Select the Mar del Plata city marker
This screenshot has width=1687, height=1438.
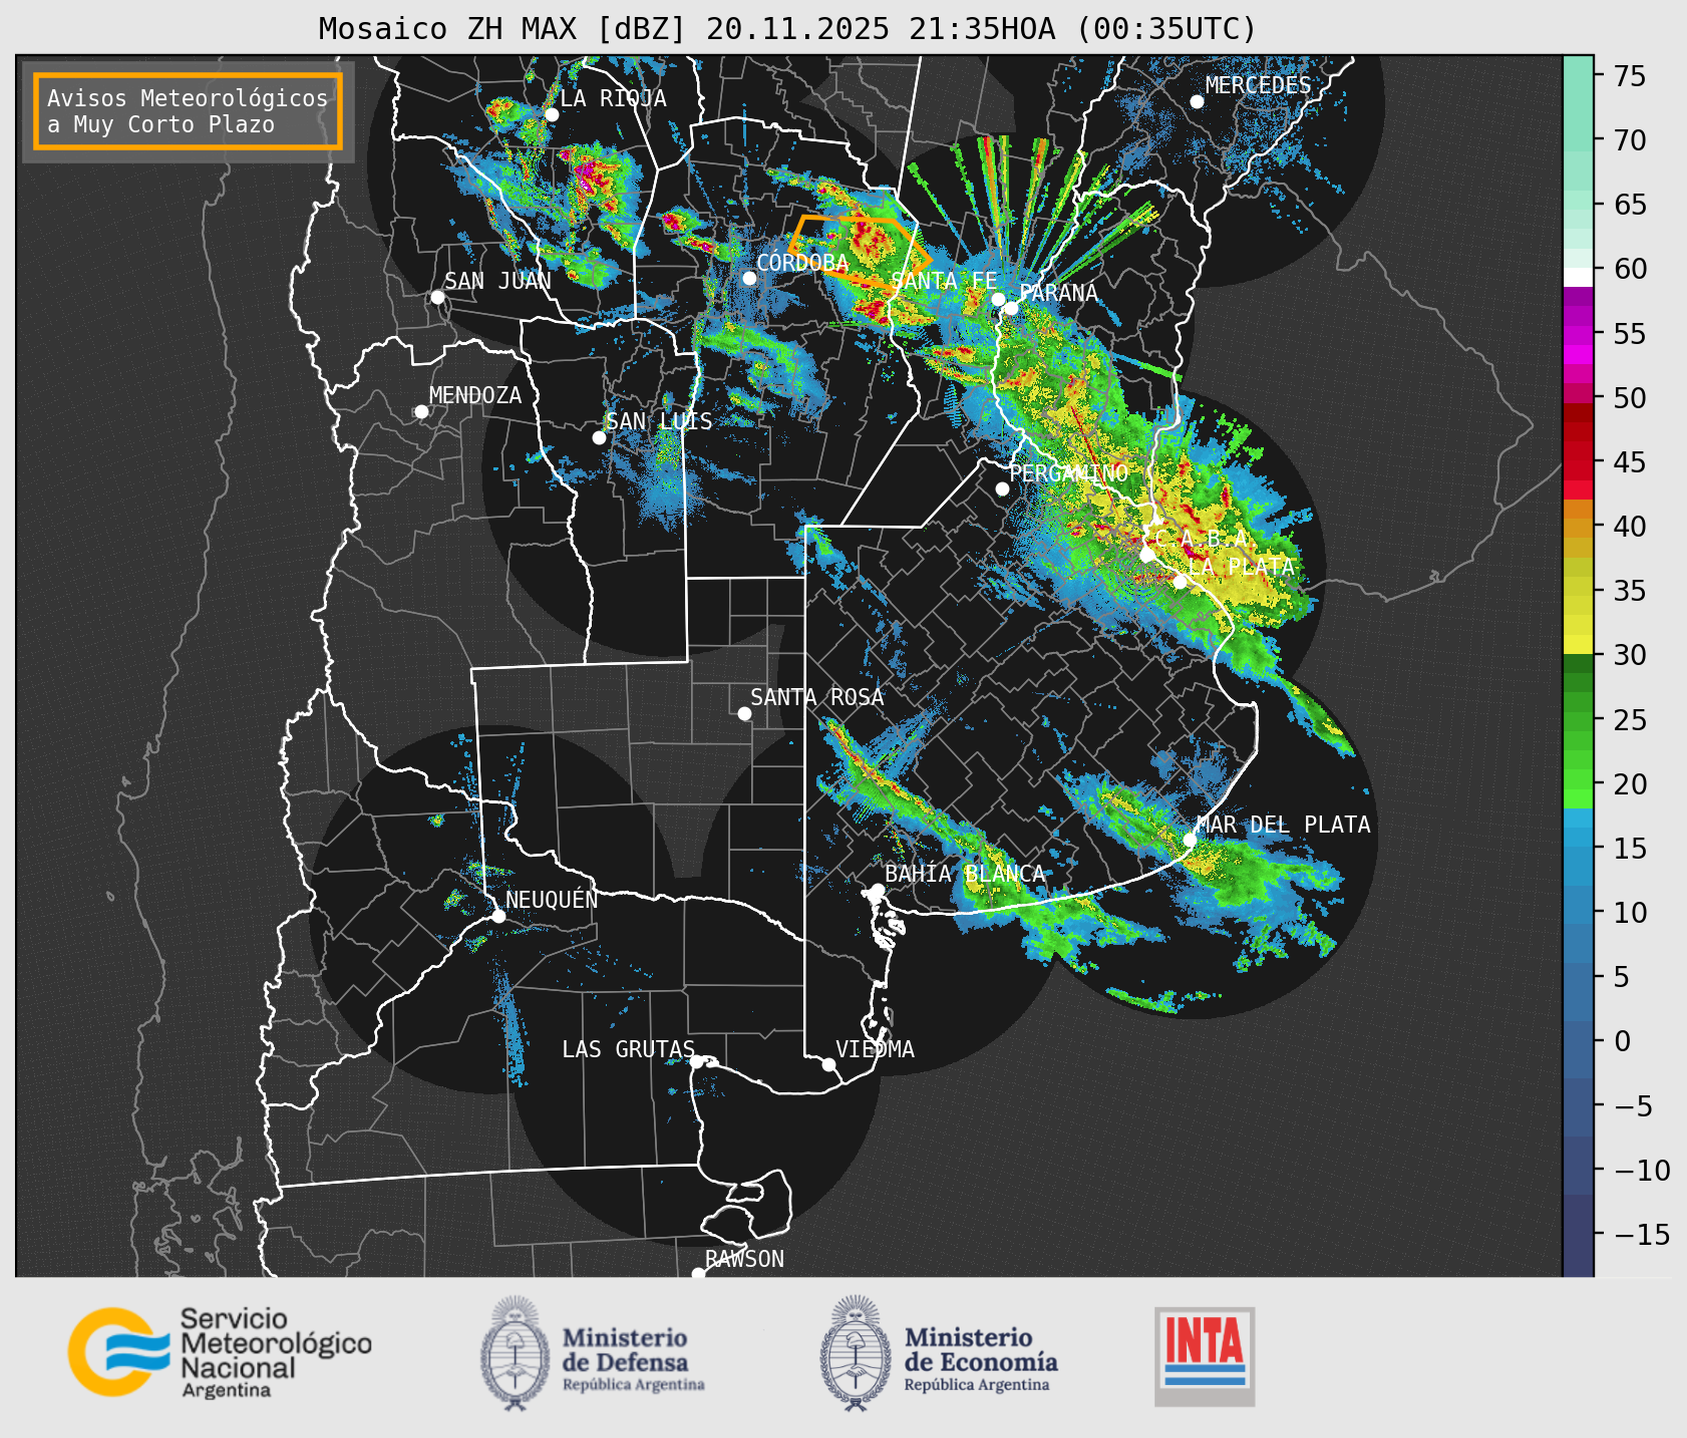(x=1190, y=840)
